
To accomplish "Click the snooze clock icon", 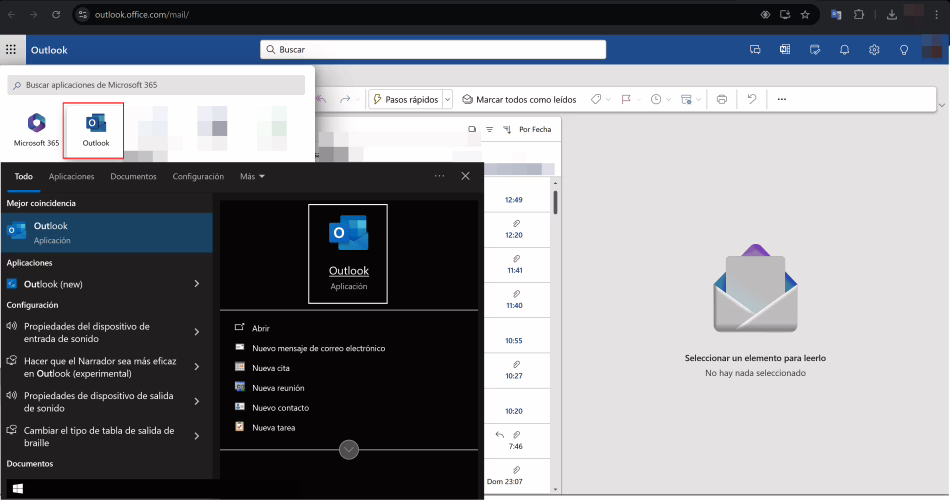I will 656,99.
